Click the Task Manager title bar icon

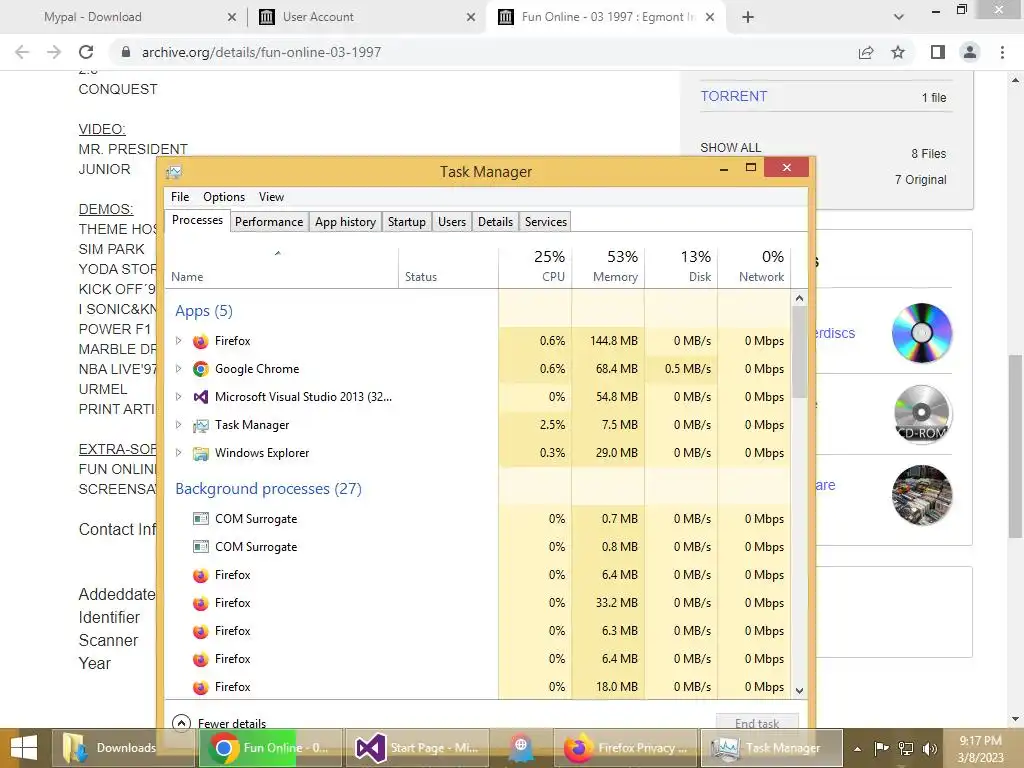coord(174,172)
